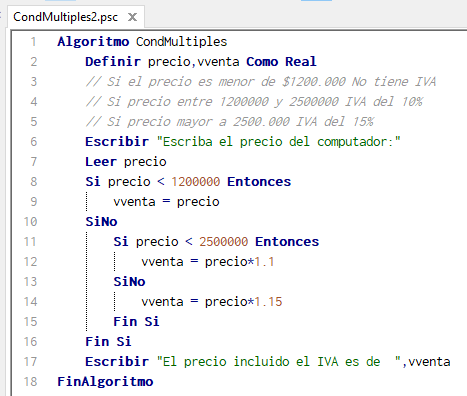
Task: Click 'Entonces' on line 8
Action: click(x=259, y=182)
